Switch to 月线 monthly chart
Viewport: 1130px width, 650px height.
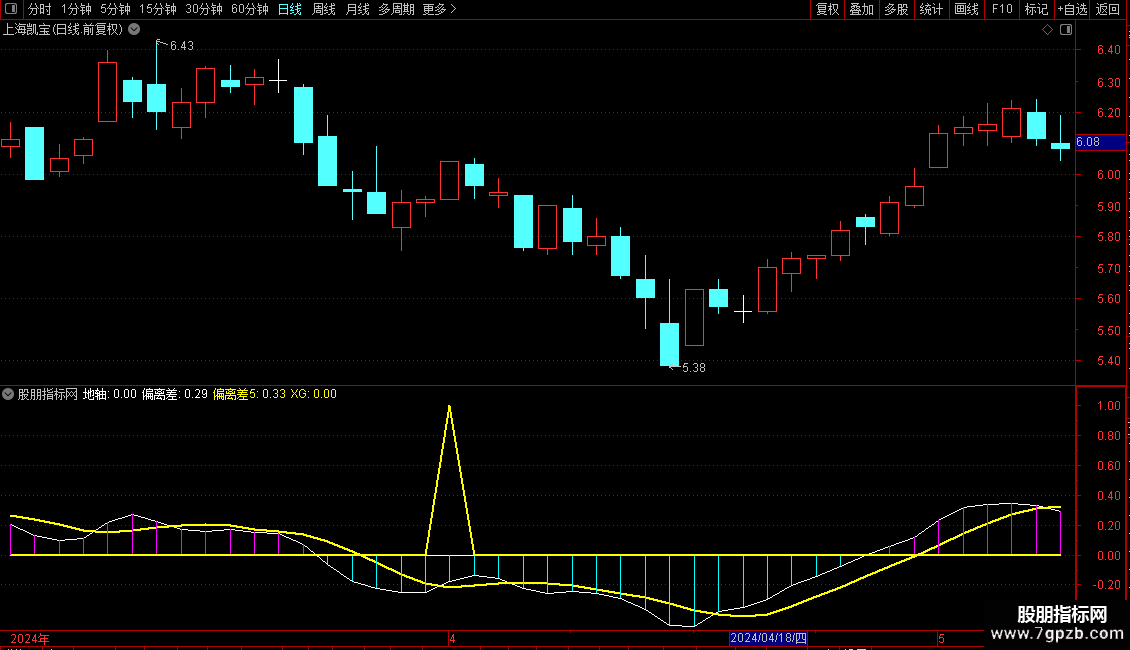click(357, 9)
